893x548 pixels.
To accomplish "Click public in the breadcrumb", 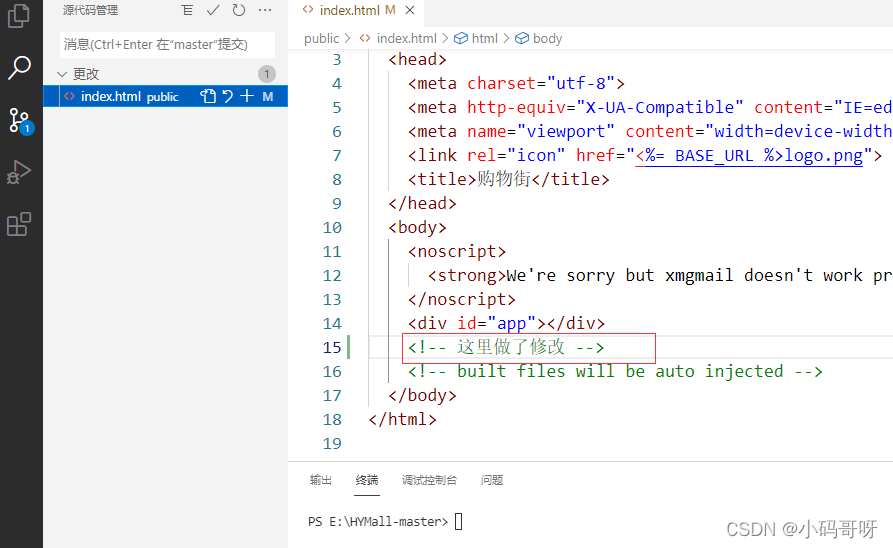I will tap(321, 38).
